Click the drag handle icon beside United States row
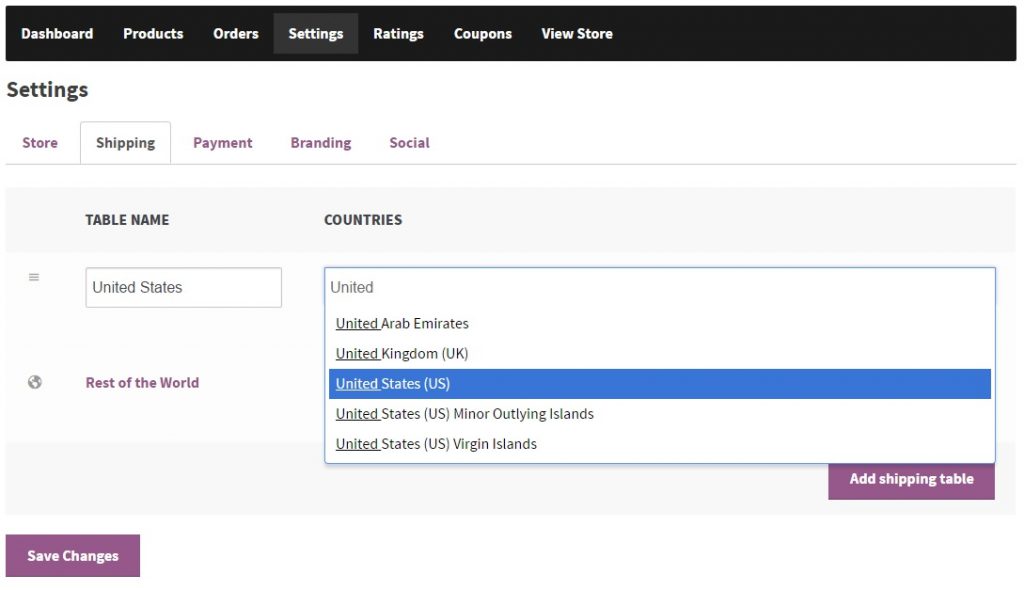The image size is (1024, 590). pyautogui.click(x=34, y=277)
